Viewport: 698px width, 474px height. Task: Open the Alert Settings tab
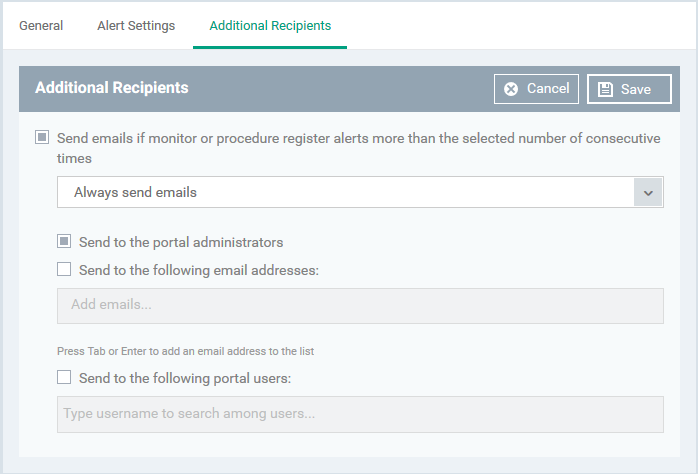click(x=136, y=25)
